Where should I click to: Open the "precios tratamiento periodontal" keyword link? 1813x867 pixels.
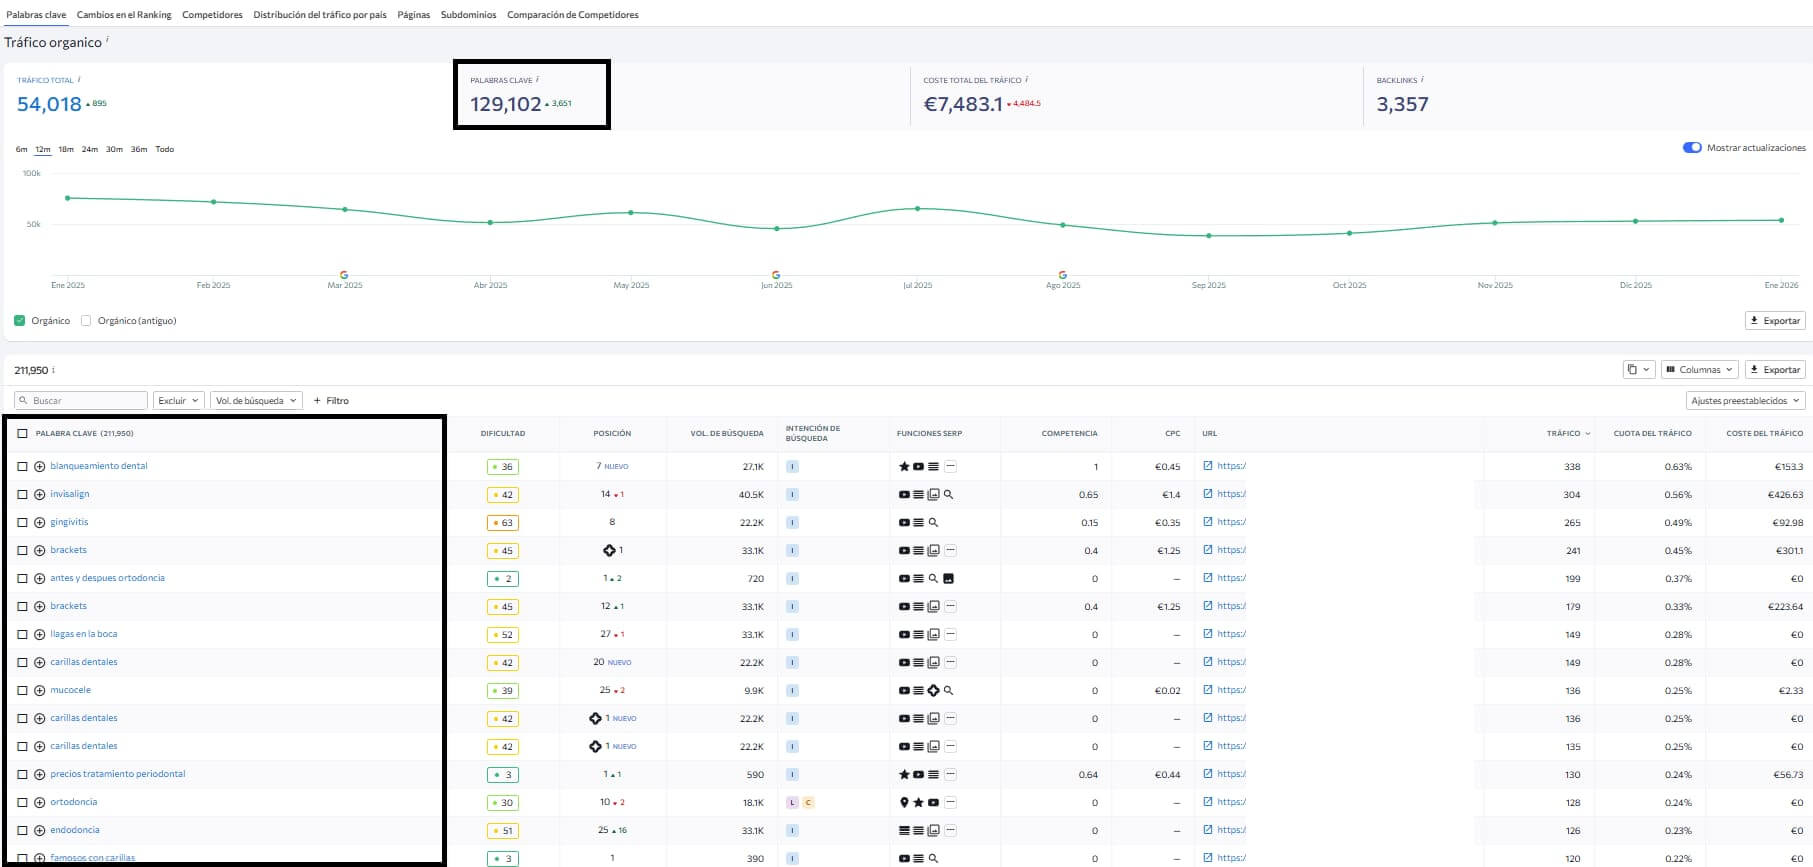tap(118, 774)
